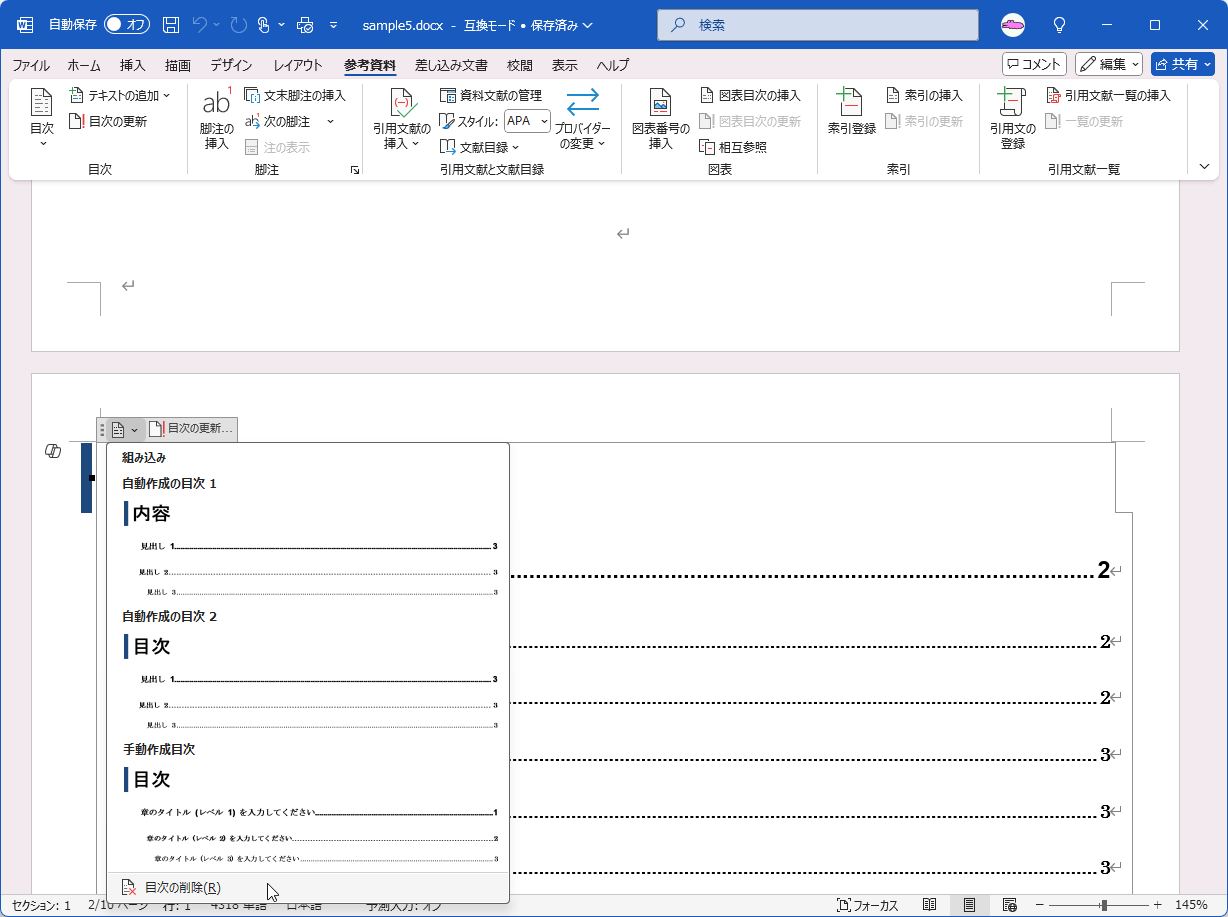The height and width of the screenshot is (917, 1228).
Task: Switch to read mode view icon
Action: tap(929, 905)
